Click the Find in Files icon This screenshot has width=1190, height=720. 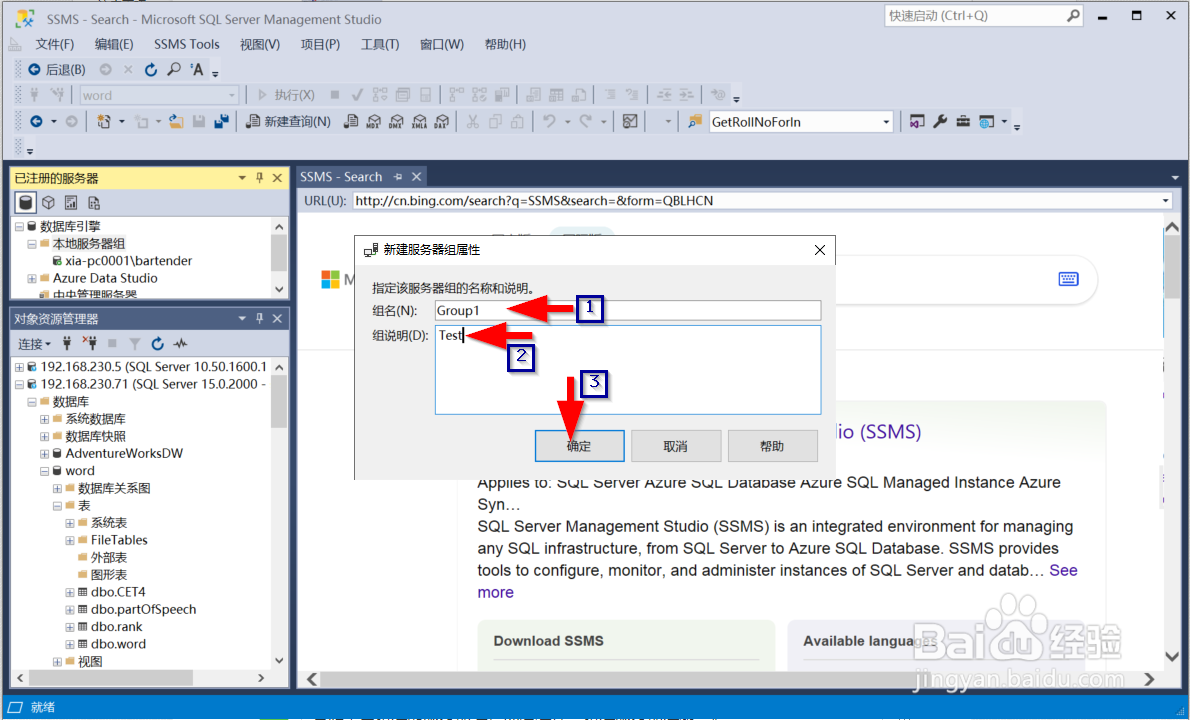point(694,121)
